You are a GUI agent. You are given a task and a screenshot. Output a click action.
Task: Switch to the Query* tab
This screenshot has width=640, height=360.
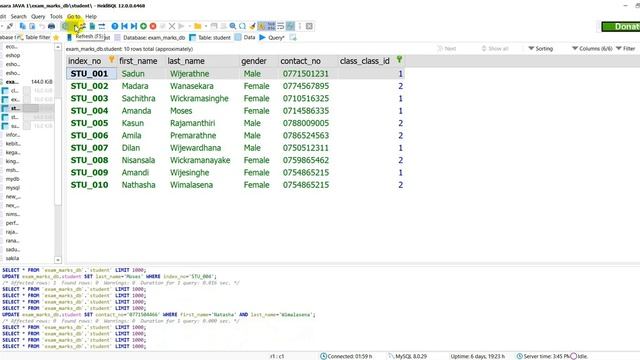coord(272,38)
